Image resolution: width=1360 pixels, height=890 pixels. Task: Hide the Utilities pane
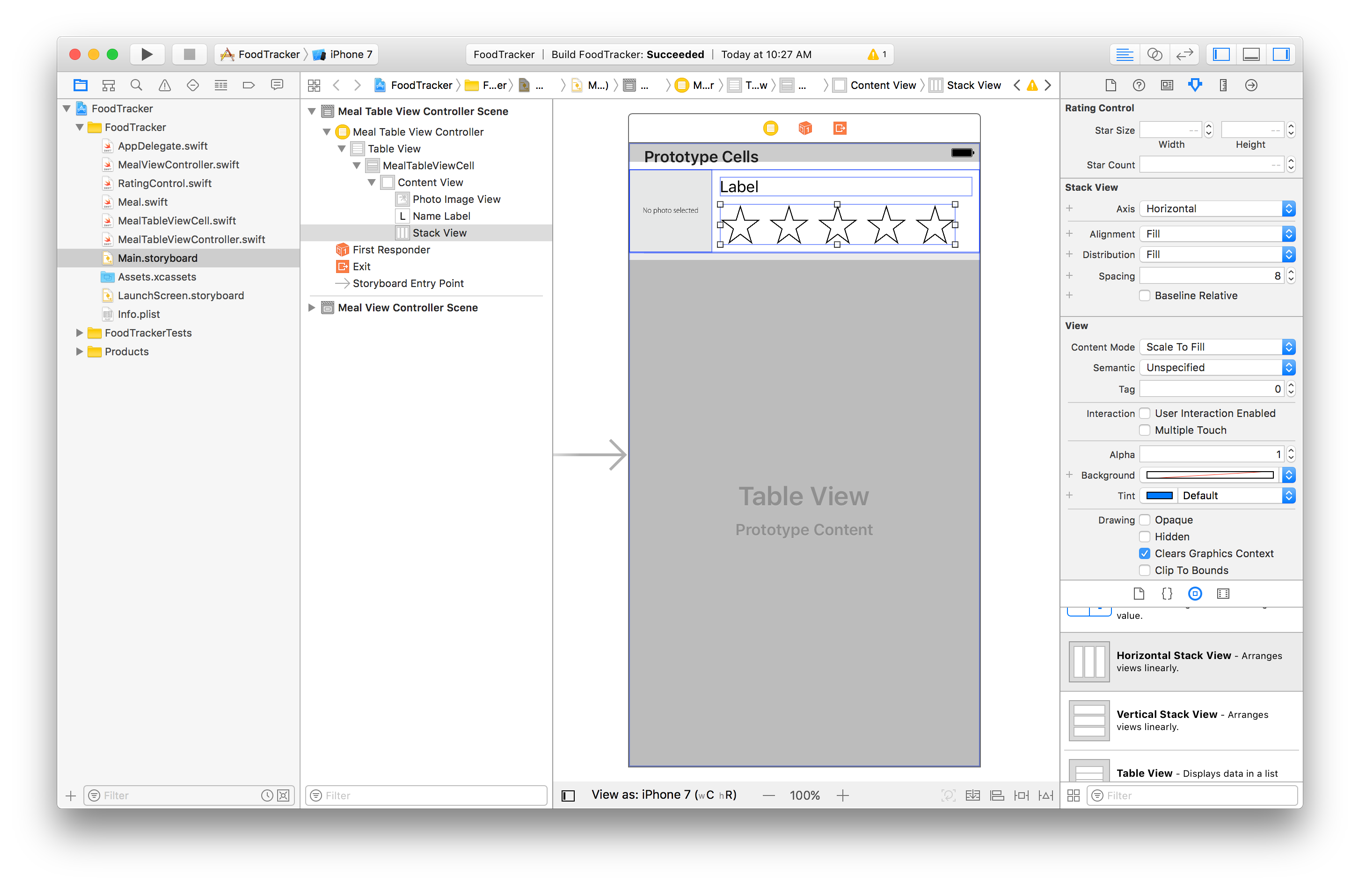[x=1280, y=54]
